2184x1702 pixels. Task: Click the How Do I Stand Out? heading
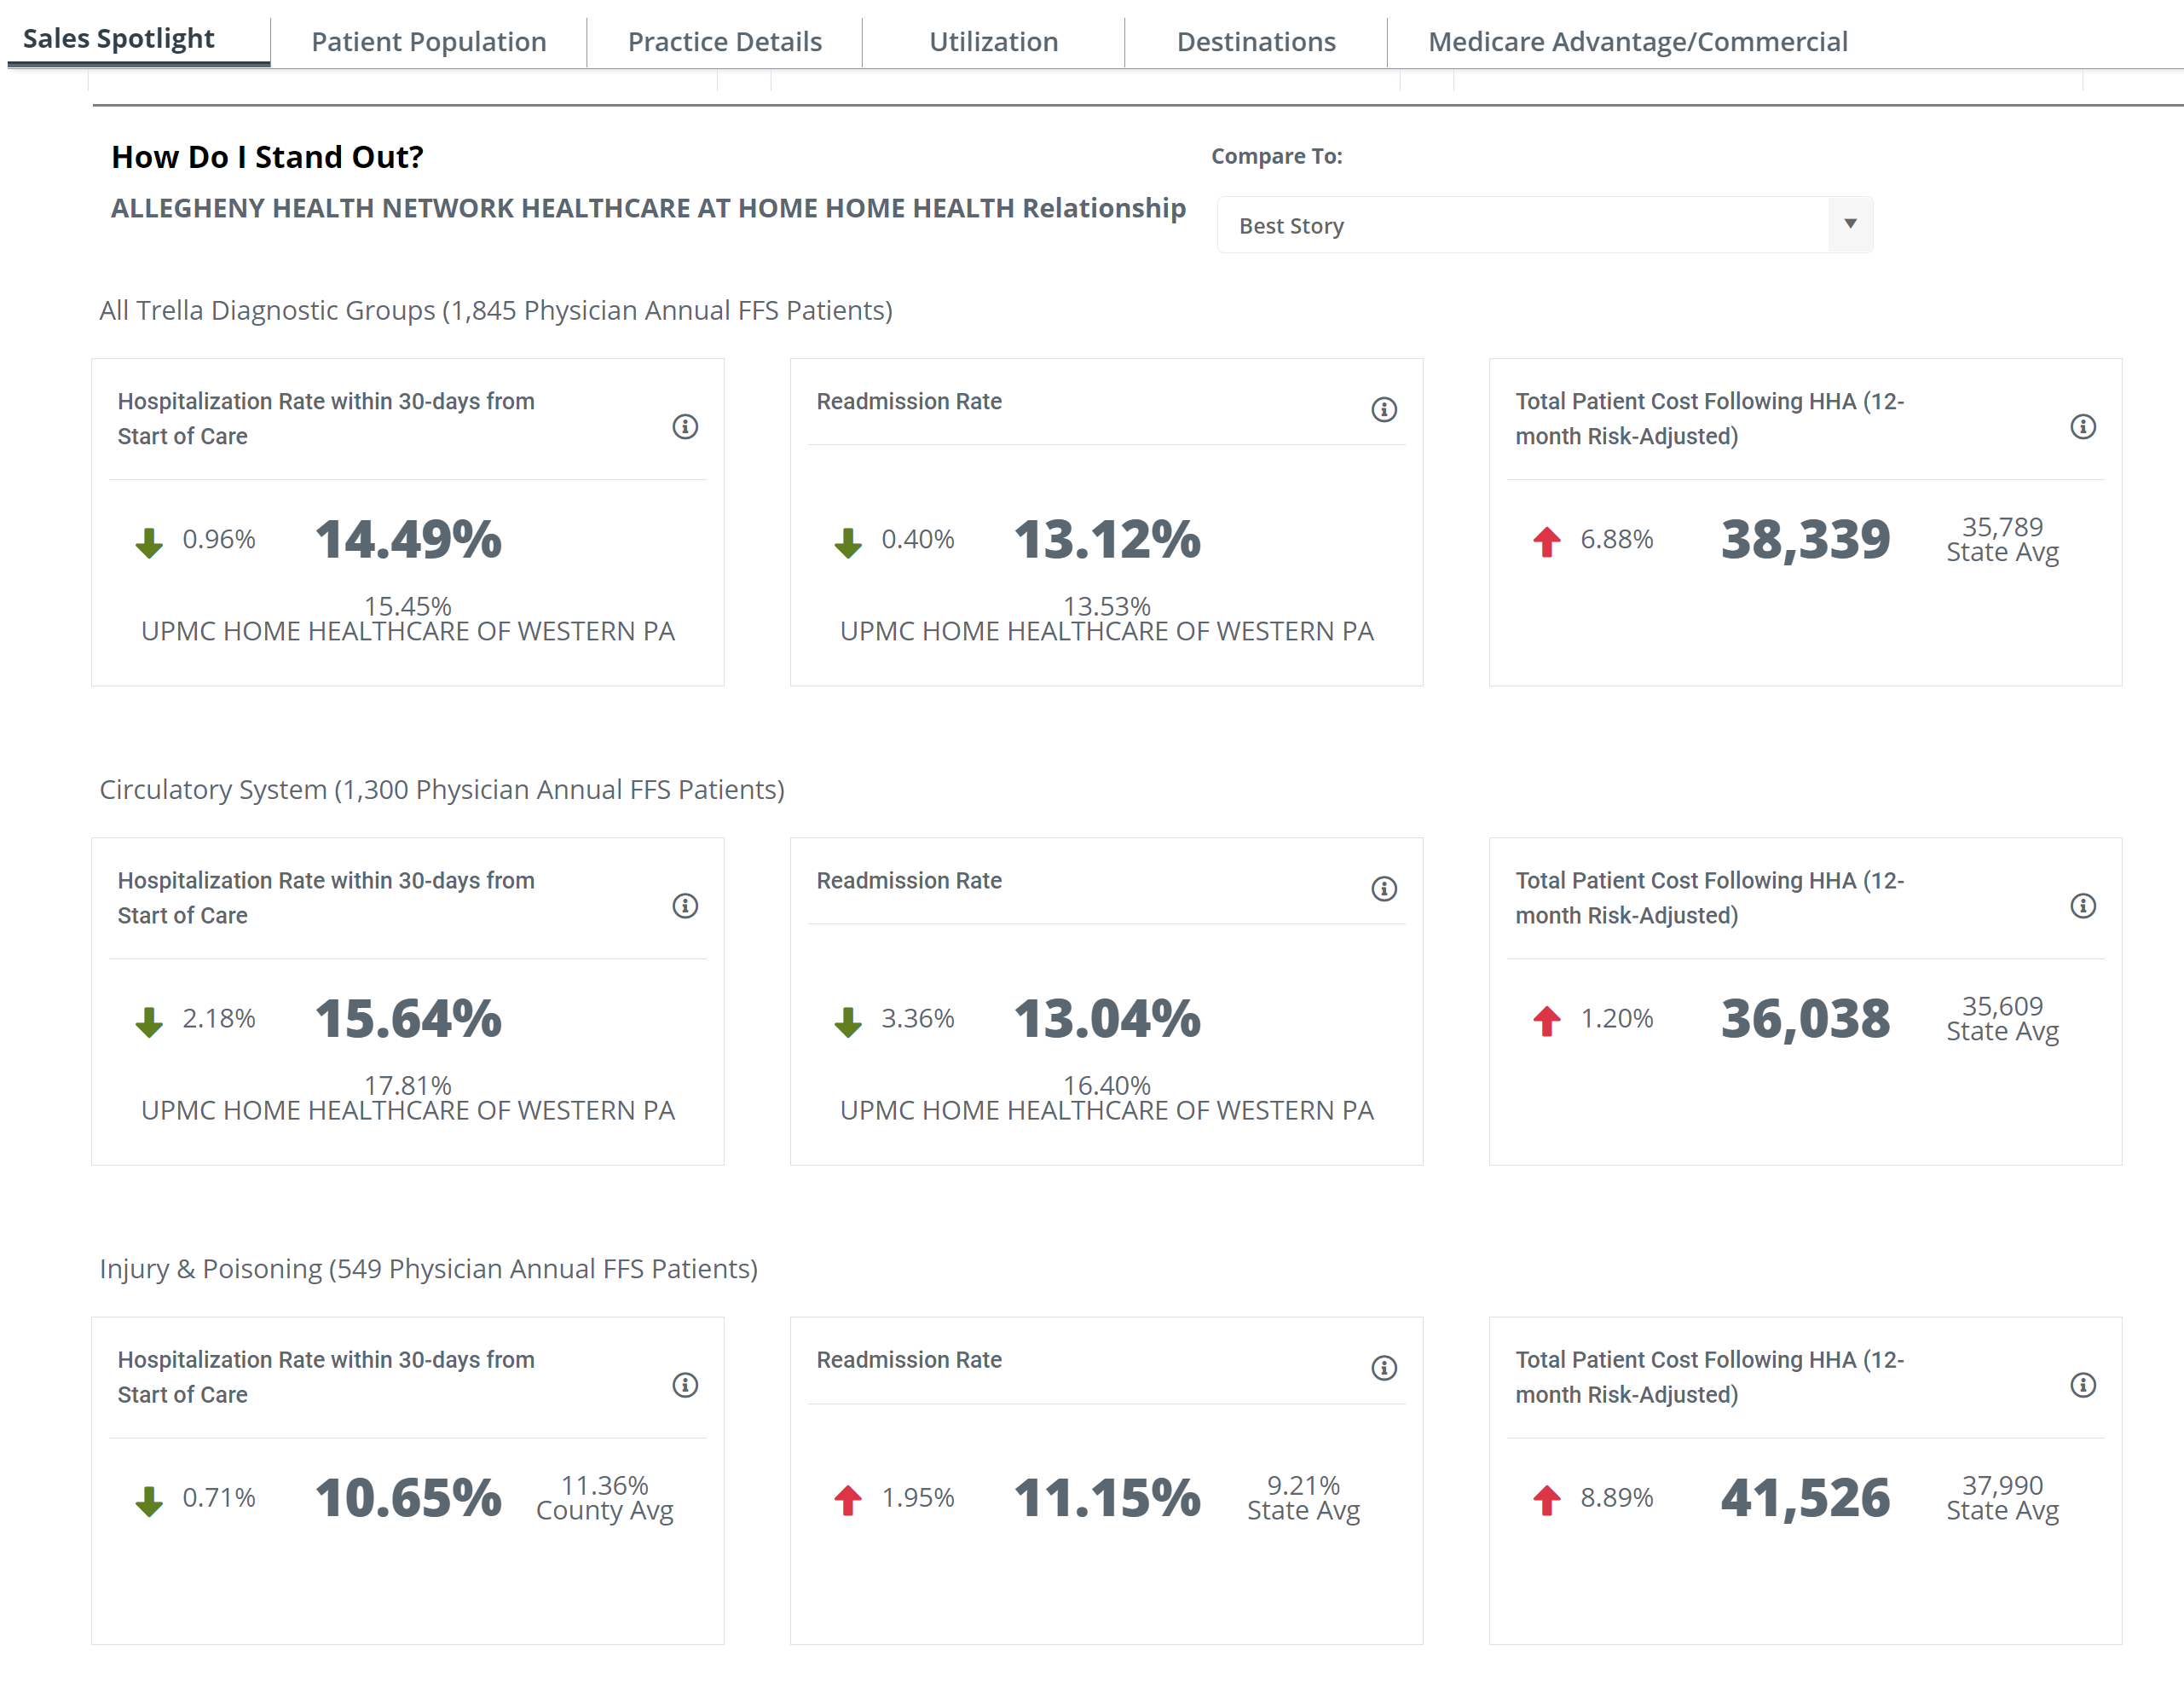(x=268, y=157)
